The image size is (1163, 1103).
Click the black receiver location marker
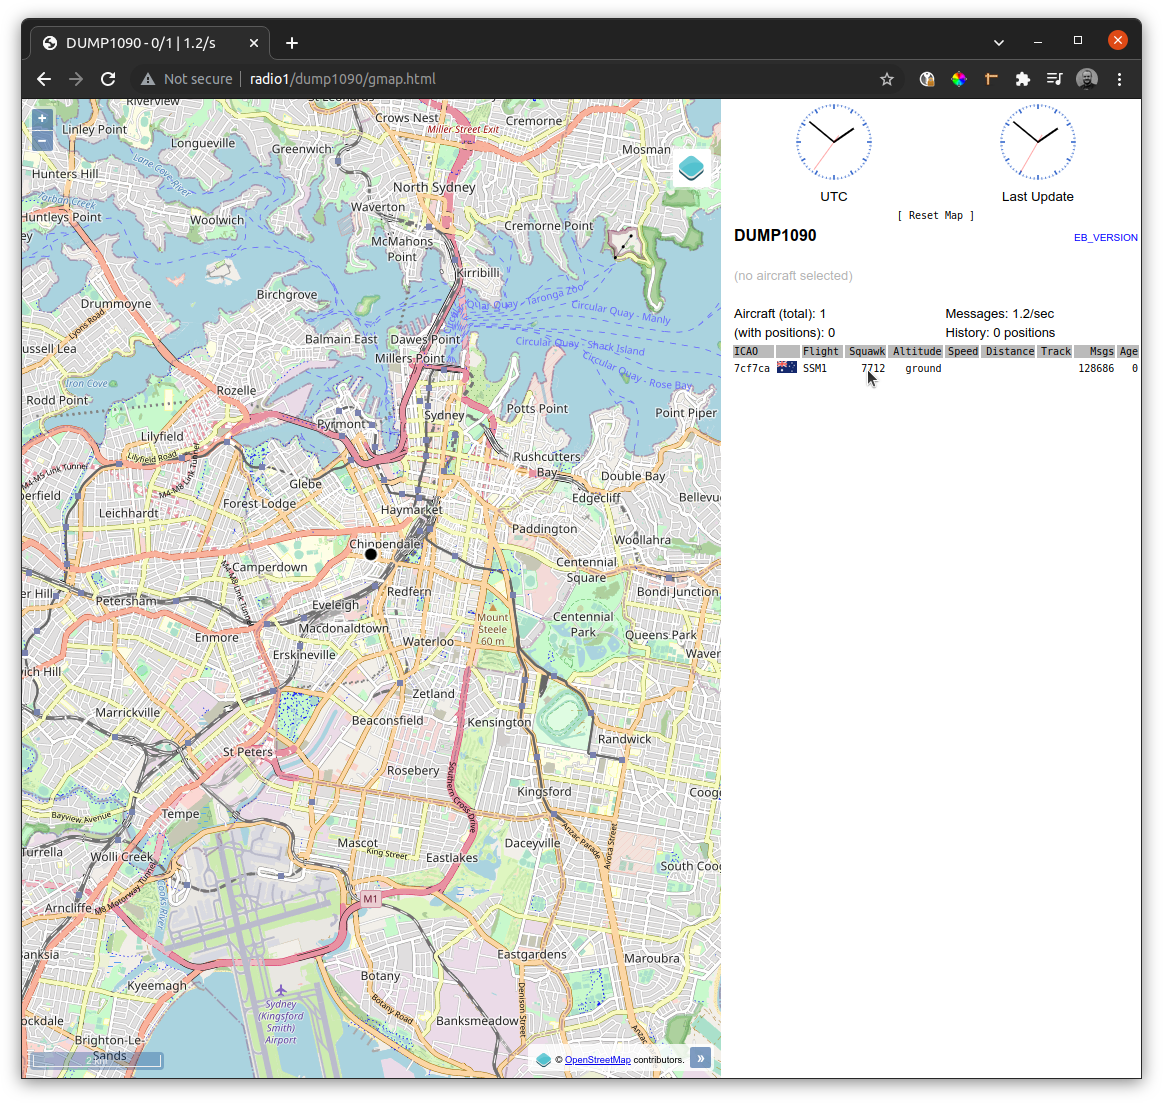(371, 554)
